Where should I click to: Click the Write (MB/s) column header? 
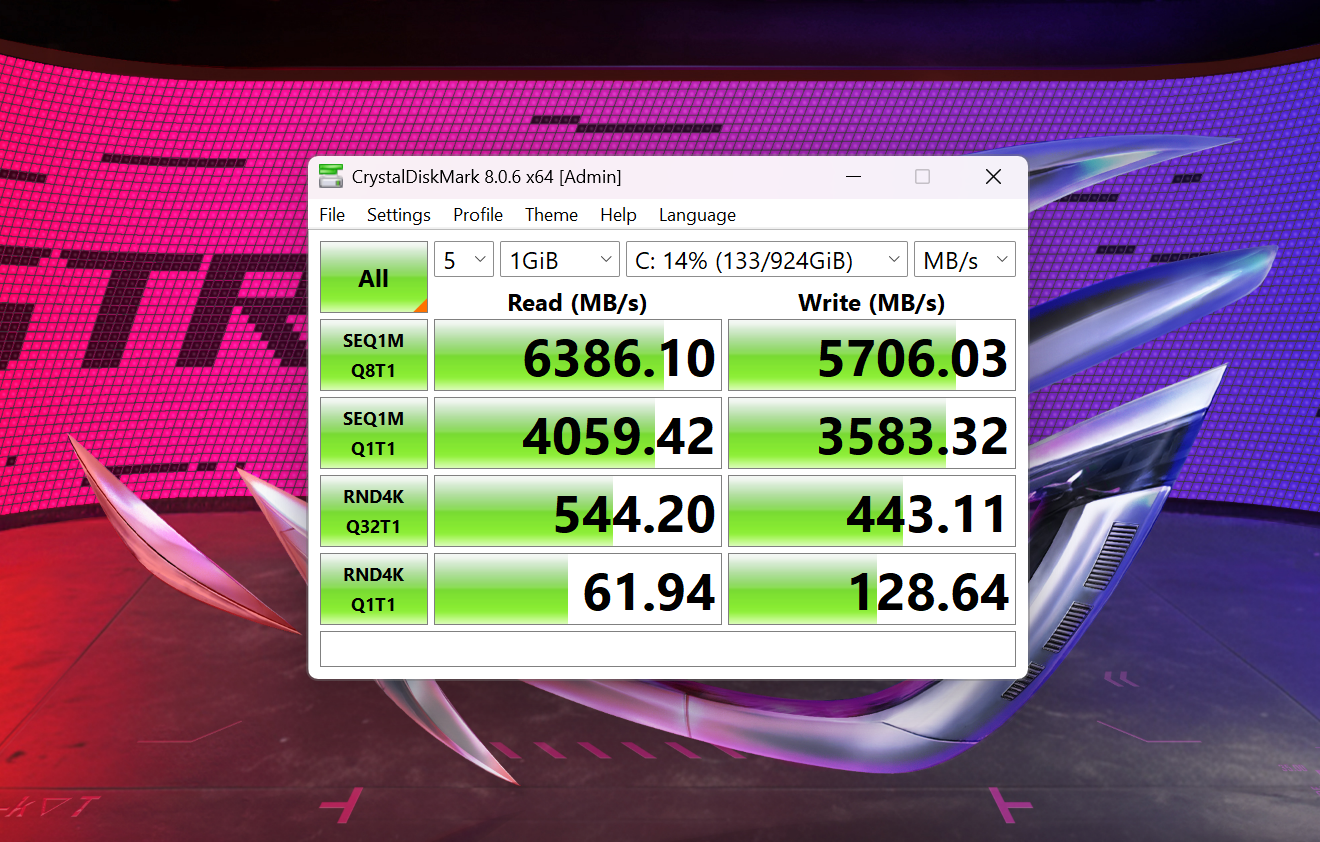(871, 302)
